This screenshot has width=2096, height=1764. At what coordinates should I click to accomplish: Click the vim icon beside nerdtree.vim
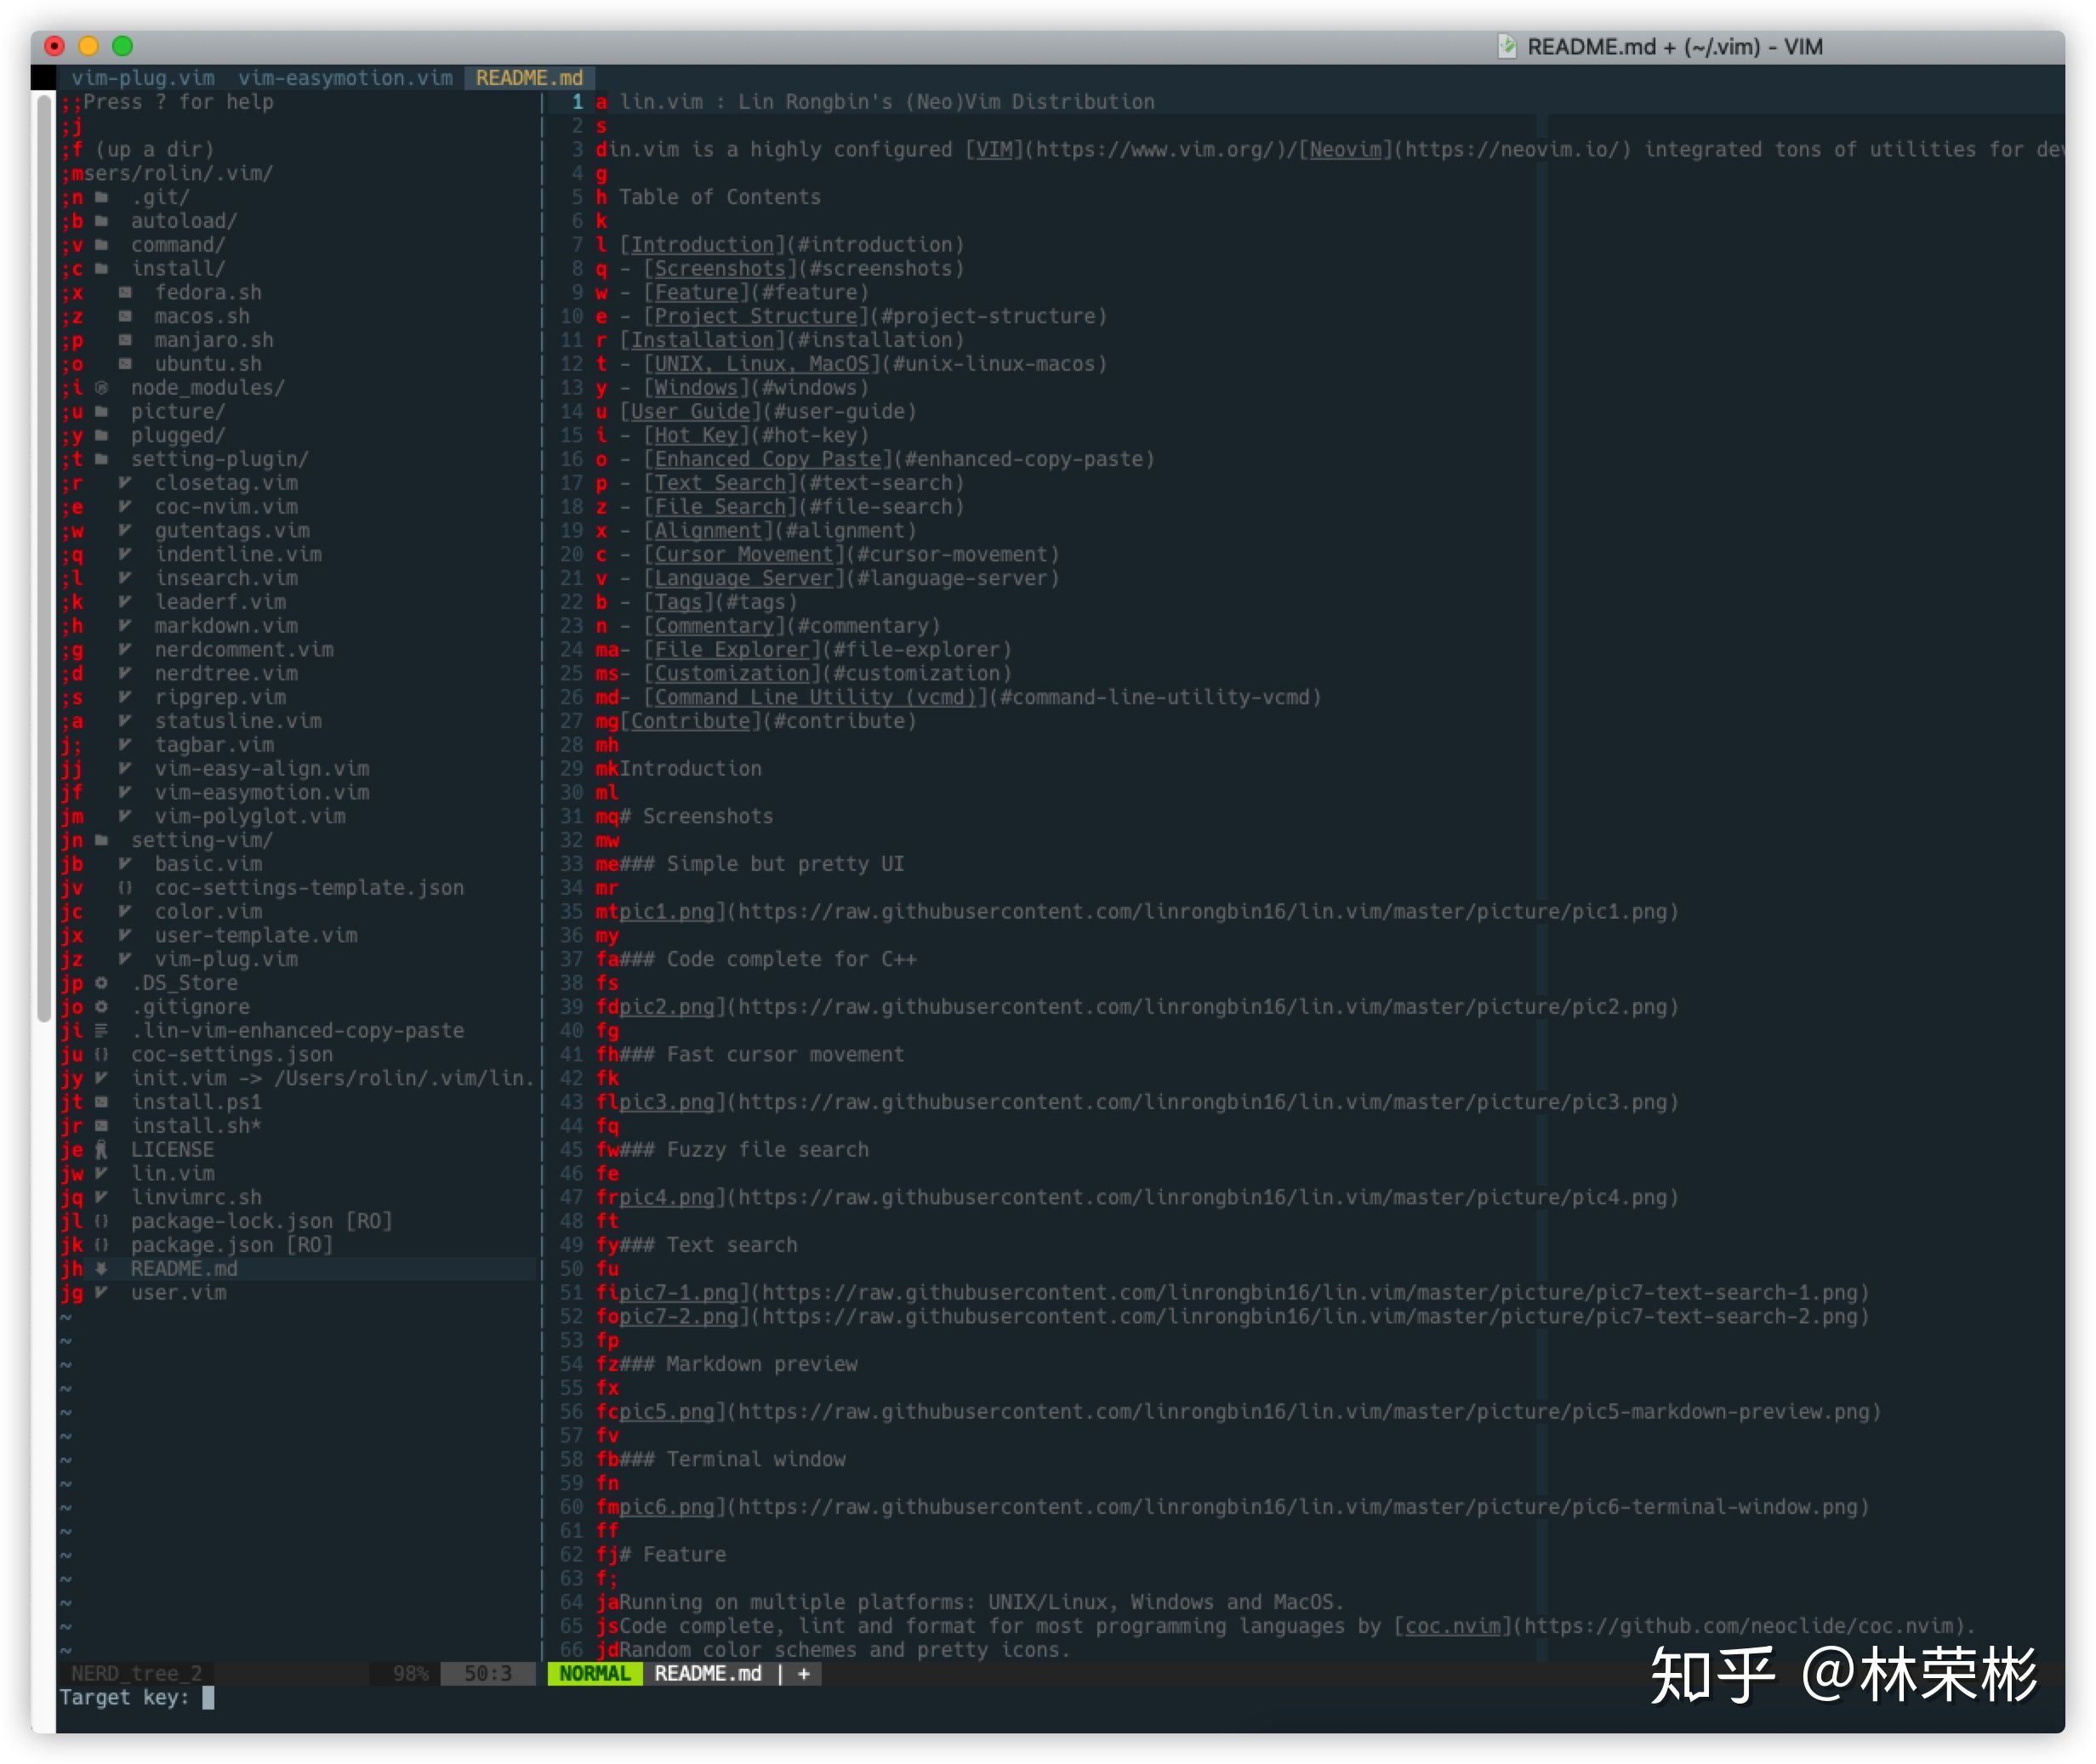tap(125, 674)
